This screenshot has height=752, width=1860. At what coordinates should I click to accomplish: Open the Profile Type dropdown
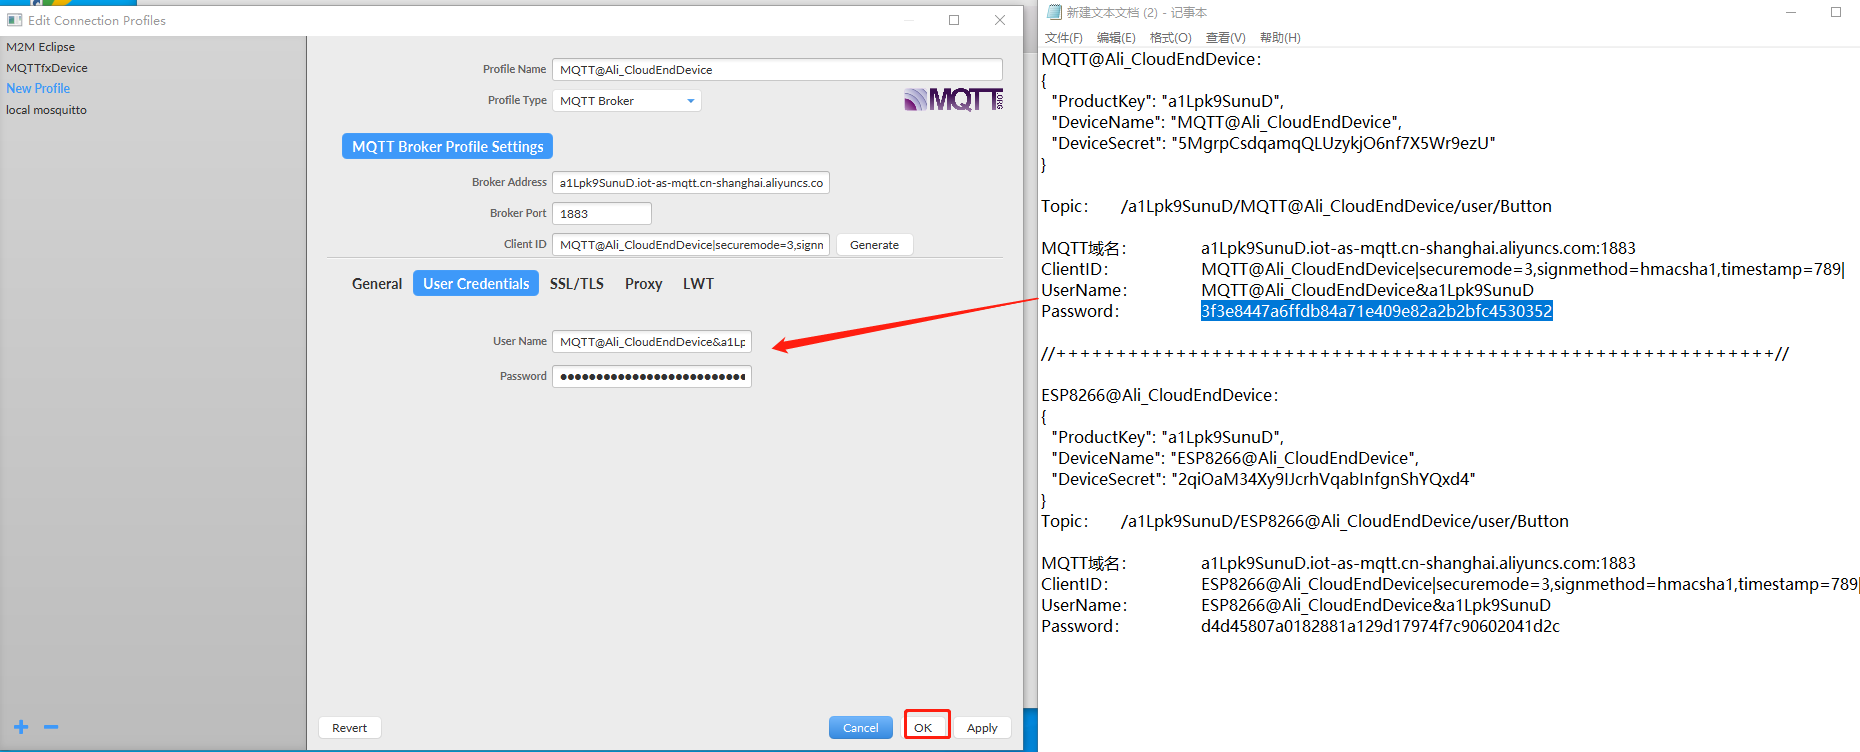coord(627,101)
